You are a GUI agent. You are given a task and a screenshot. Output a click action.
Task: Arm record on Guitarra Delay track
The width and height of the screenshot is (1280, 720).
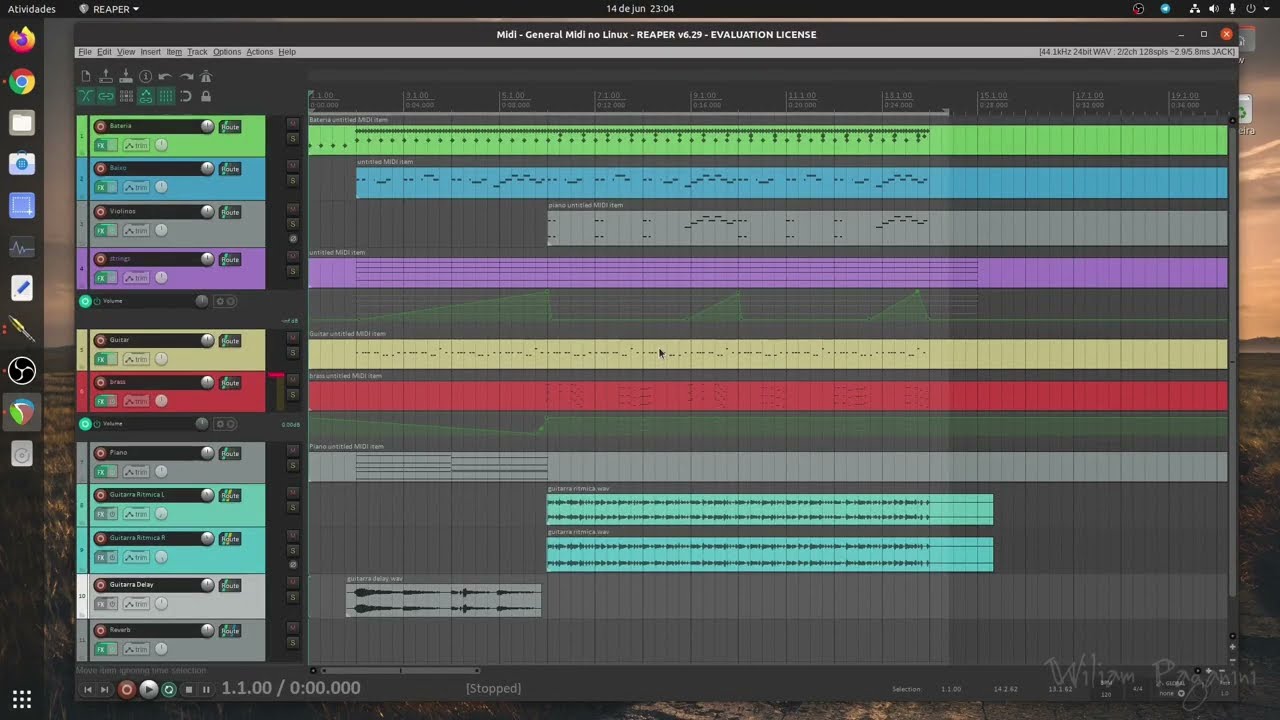tap(100, 584)
